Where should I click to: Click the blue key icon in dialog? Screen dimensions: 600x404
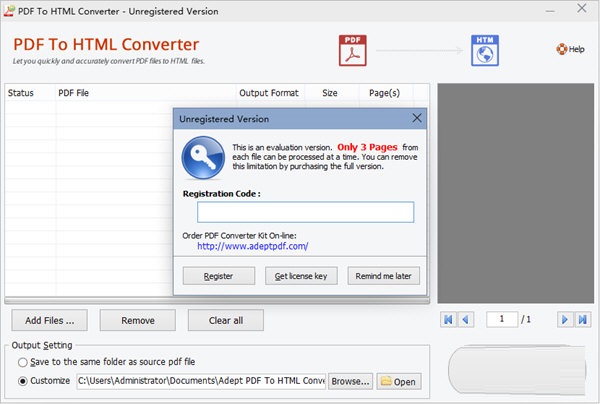tap(203, 158)
